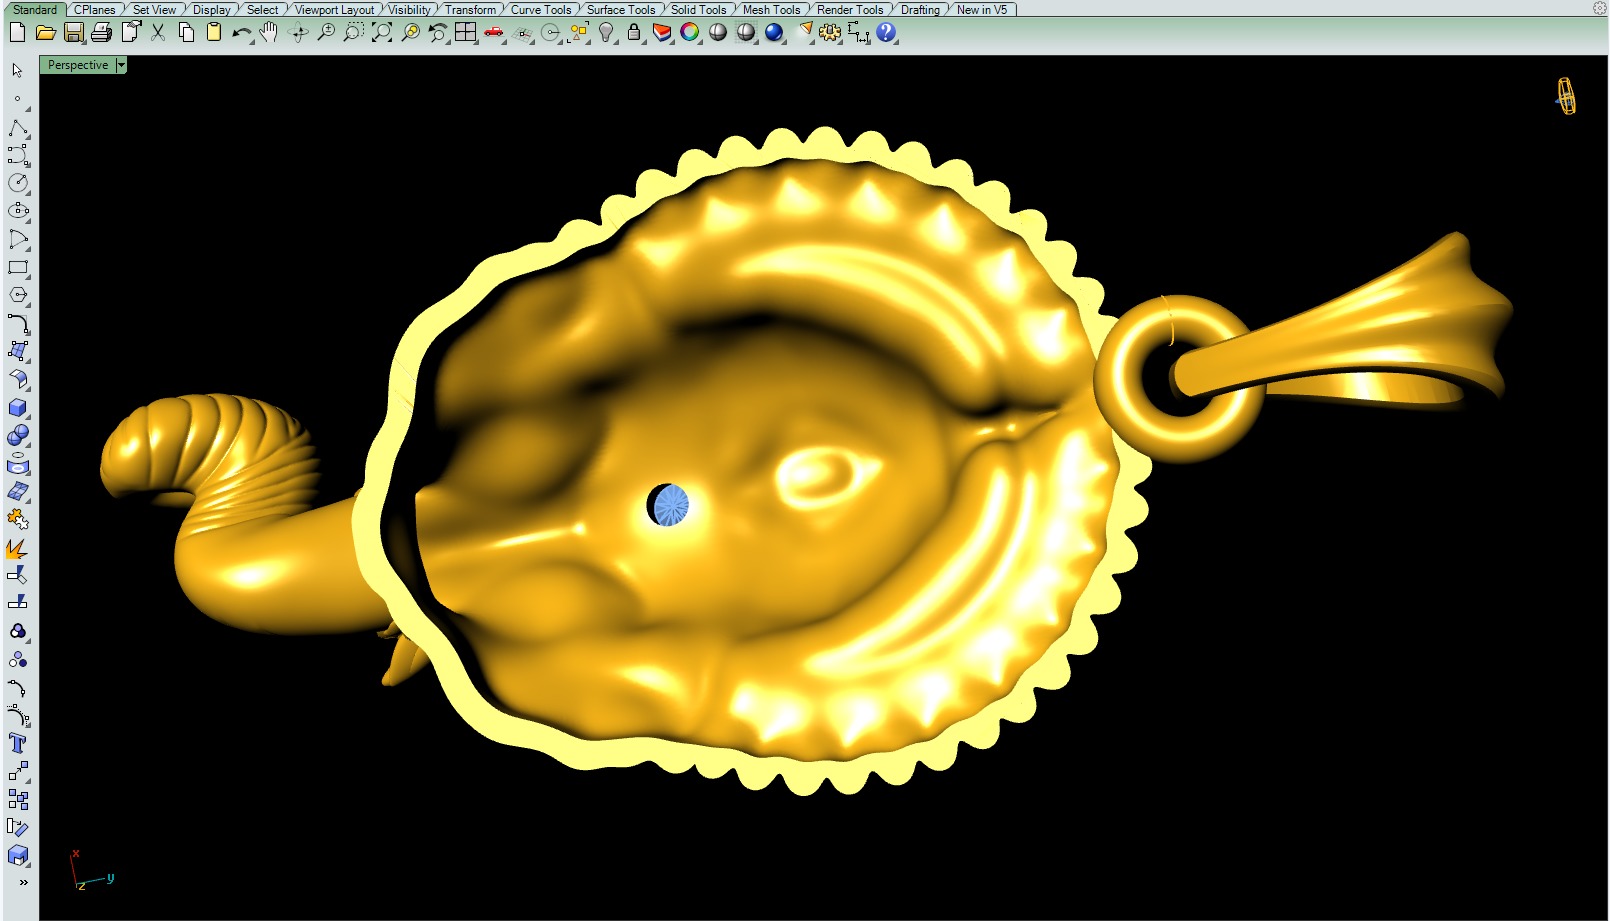Click Zoom Dynamic magnifier icon
Viewport: 1610px width, 921px height.
[x=326, y=32]
